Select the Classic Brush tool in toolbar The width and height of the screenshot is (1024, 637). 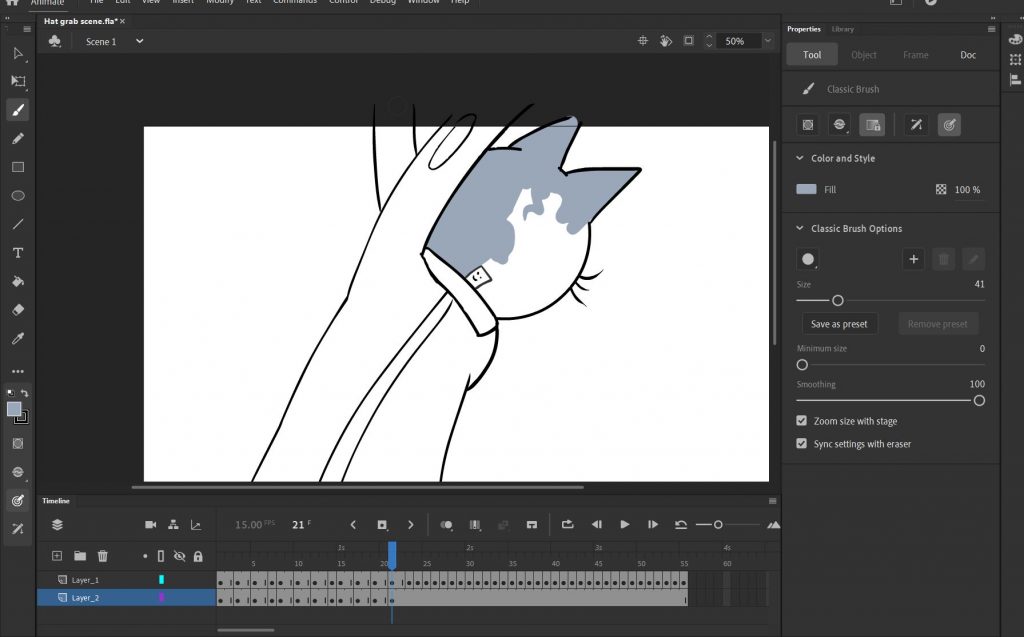click(x=18, y=110)
